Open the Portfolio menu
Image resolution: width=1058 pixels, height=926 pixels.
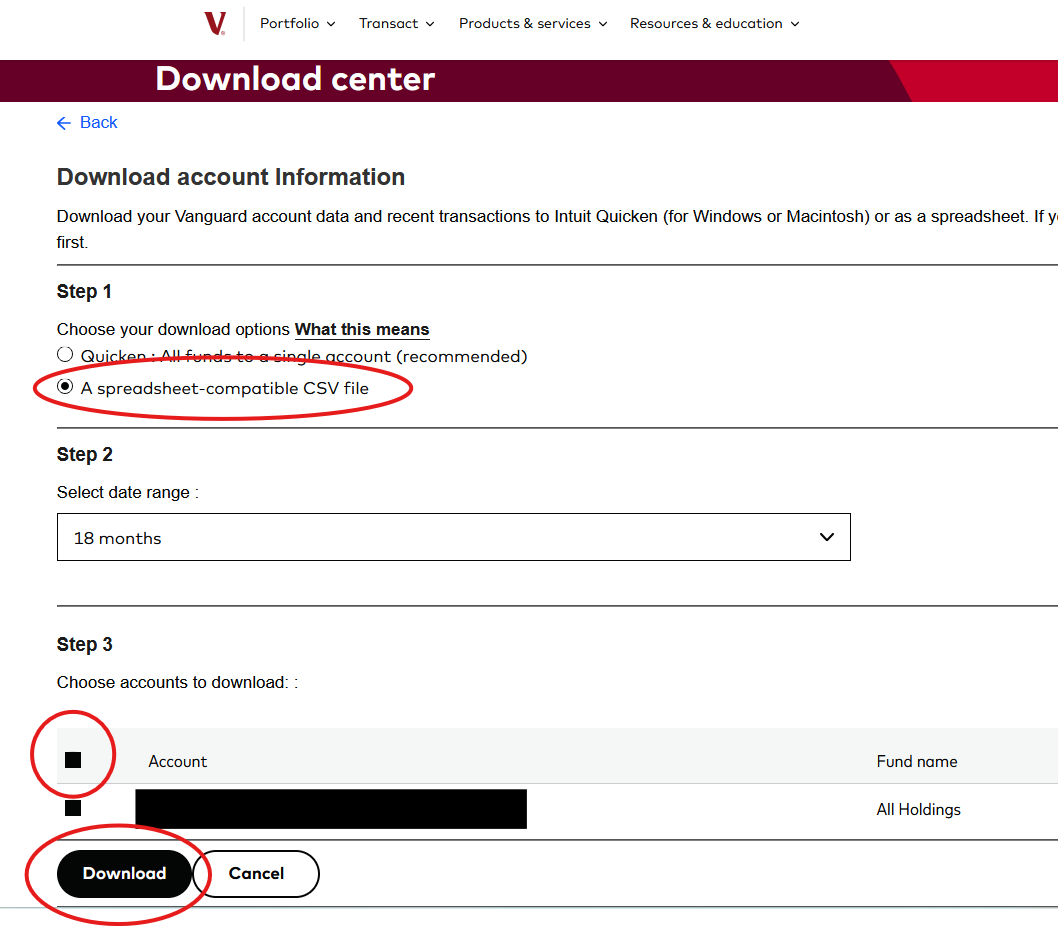coord(297,24)
